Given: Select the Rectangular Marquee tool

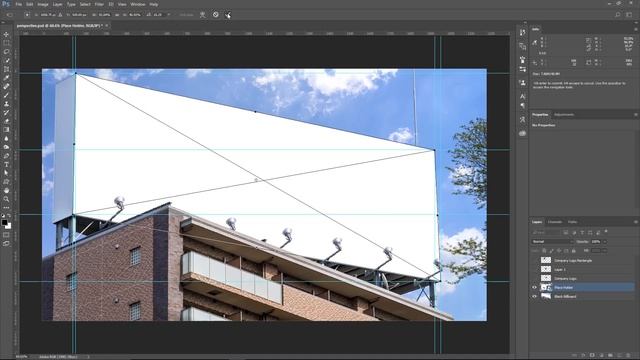Looking at the screenshot, I should pyautogui.click(x=6, y=43).
